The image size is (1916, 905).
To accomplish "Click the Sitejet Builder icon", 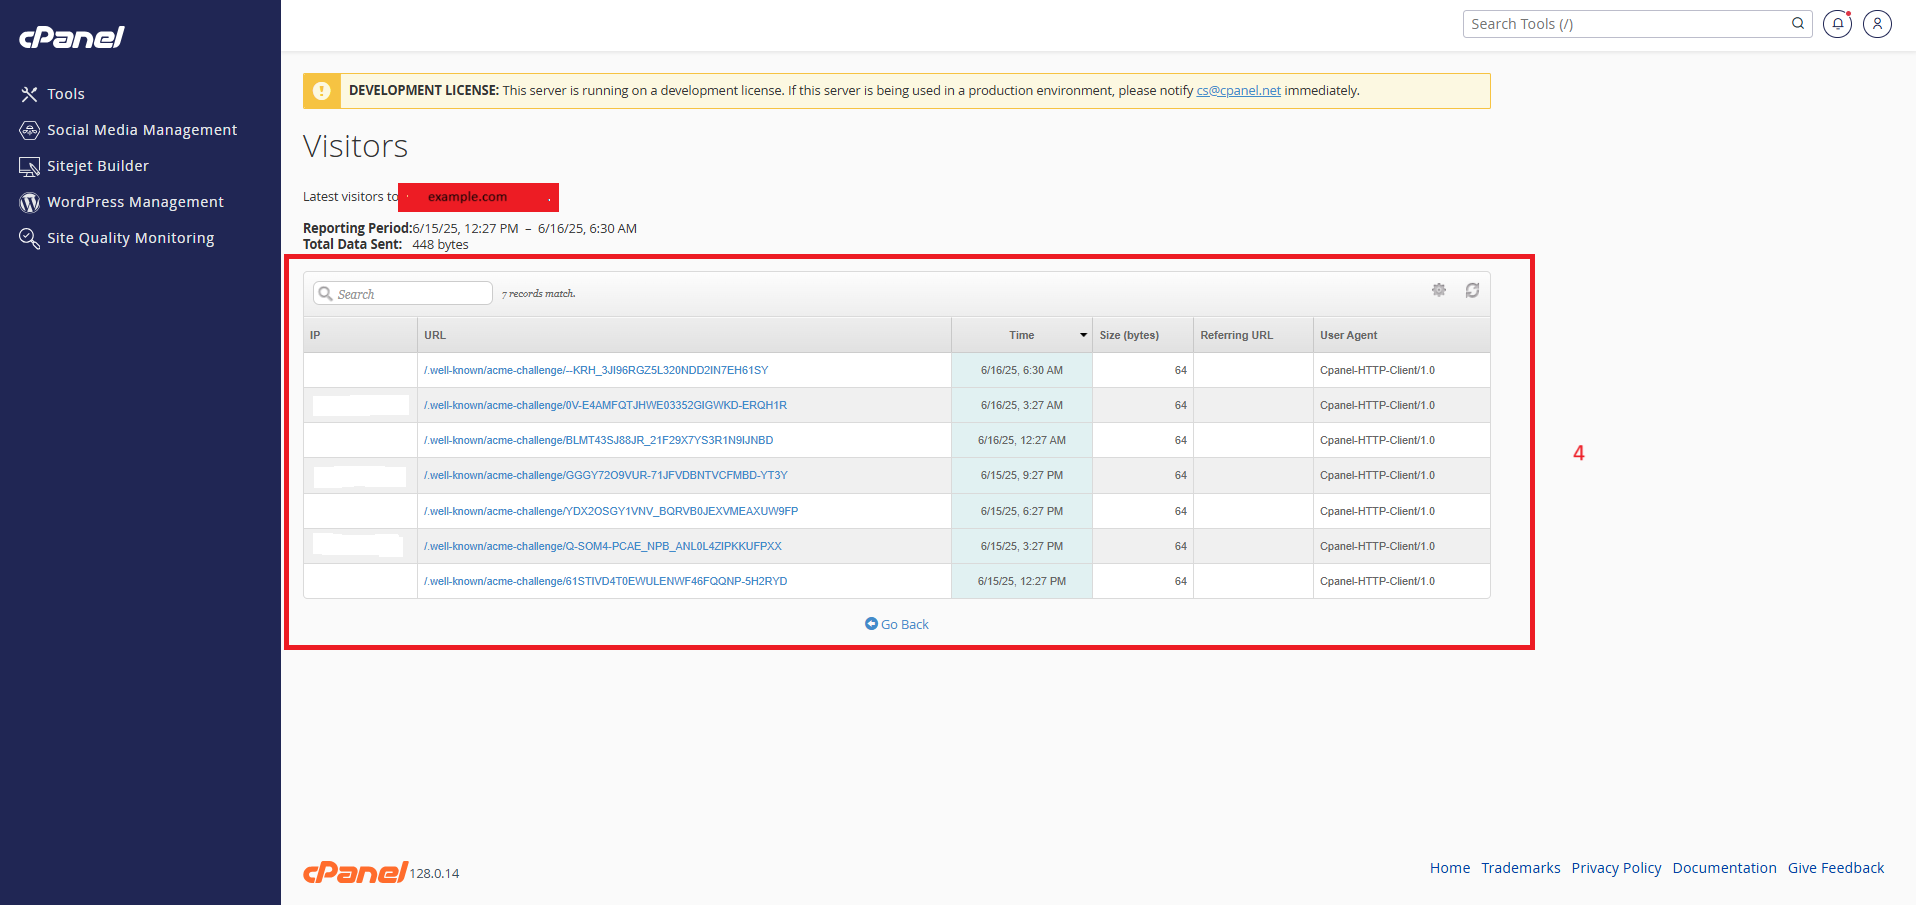I will coord(29,166).
